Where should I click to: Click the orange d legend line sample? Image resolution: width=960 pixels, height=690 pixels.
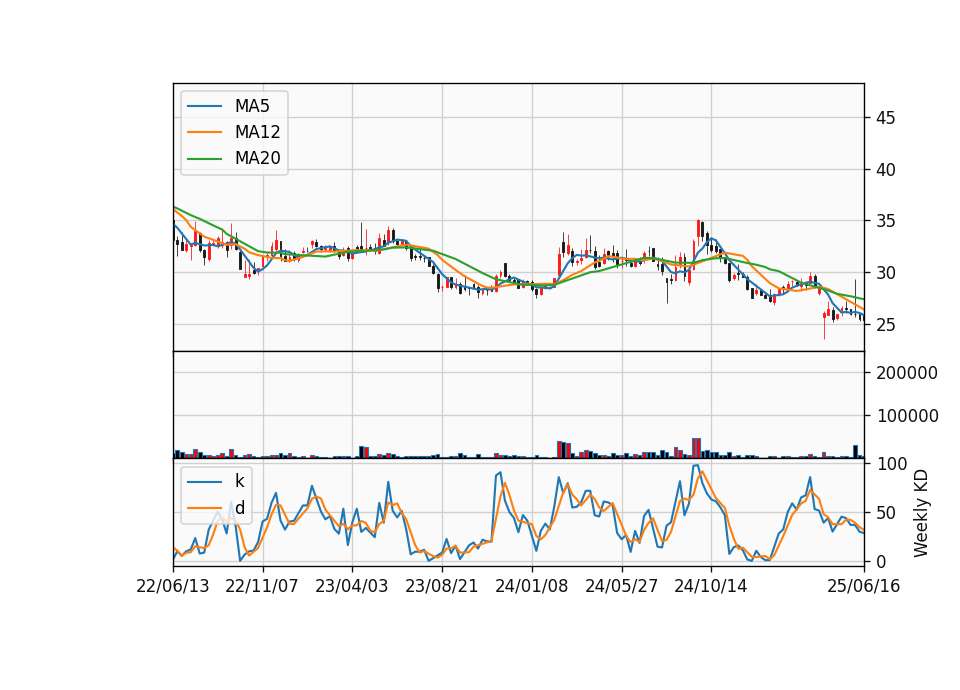point(204,508)
